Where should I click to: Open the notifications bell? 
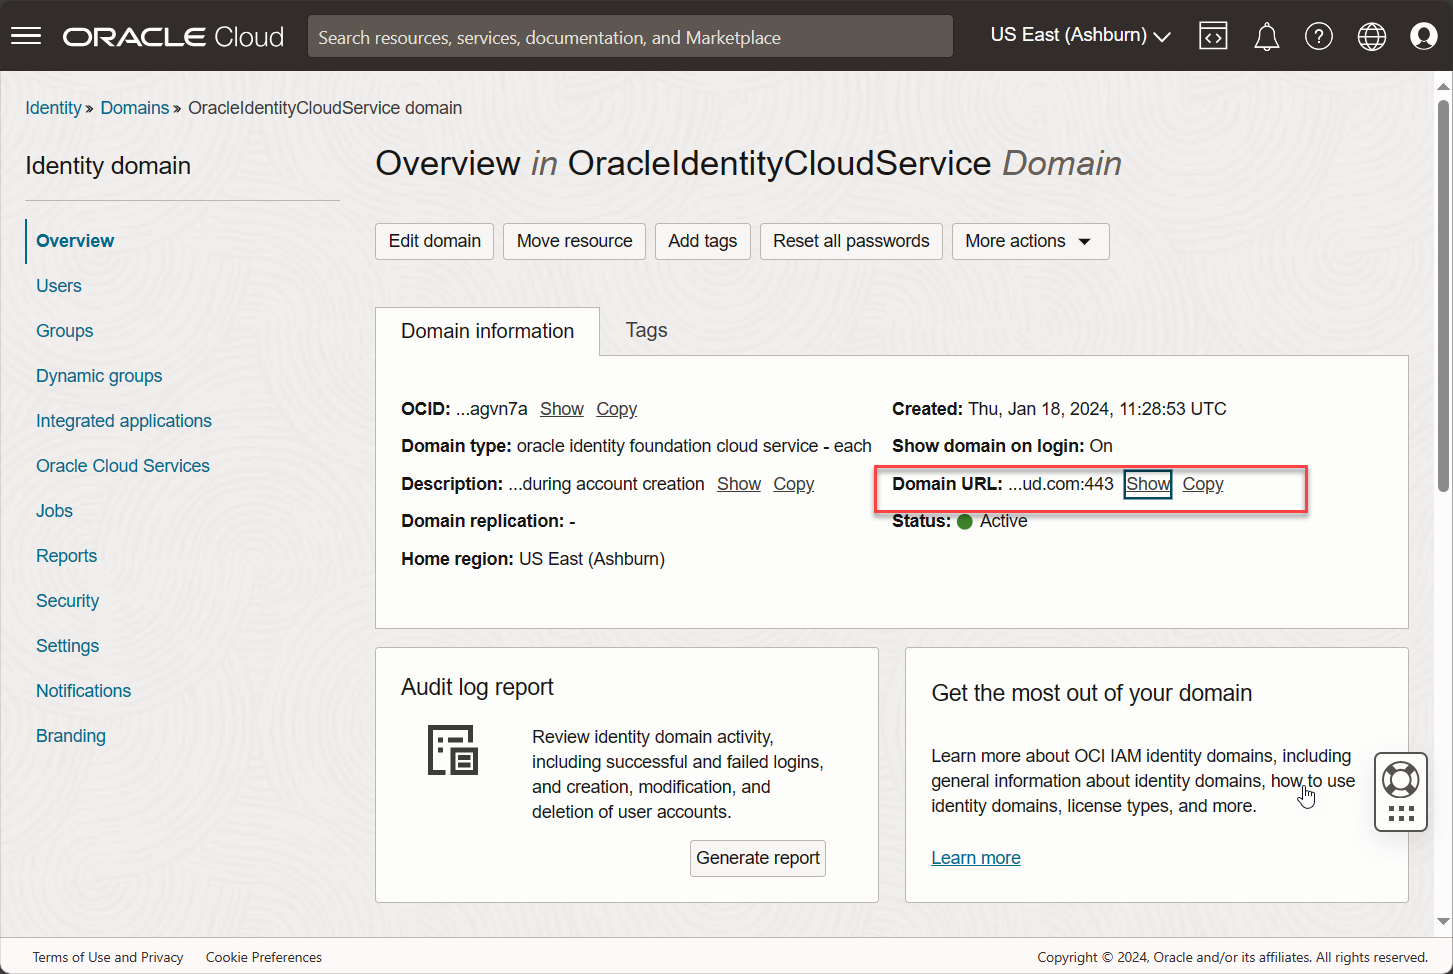point(1266,36)
